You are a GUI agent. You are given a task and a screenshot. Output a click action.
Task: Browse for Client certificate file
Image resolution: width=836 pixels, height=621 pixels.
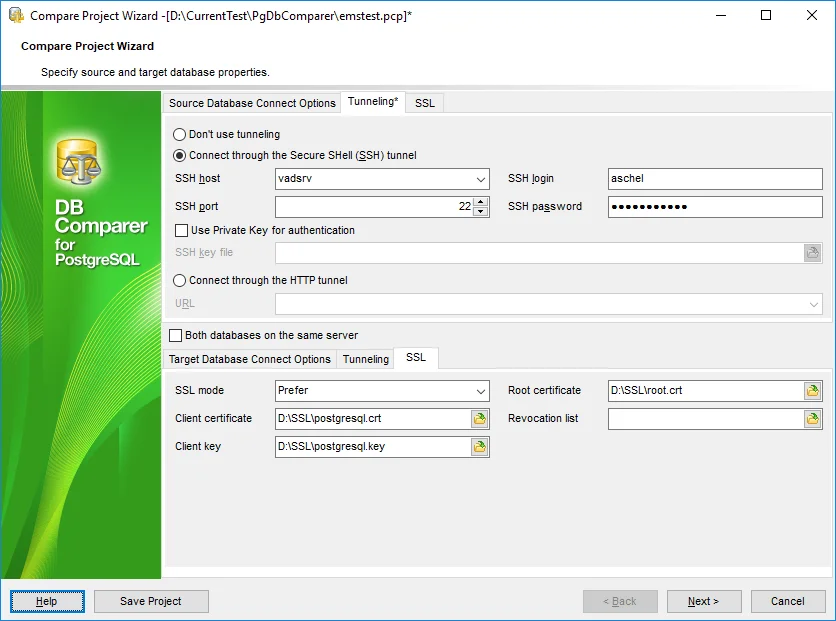click(480, 419)
